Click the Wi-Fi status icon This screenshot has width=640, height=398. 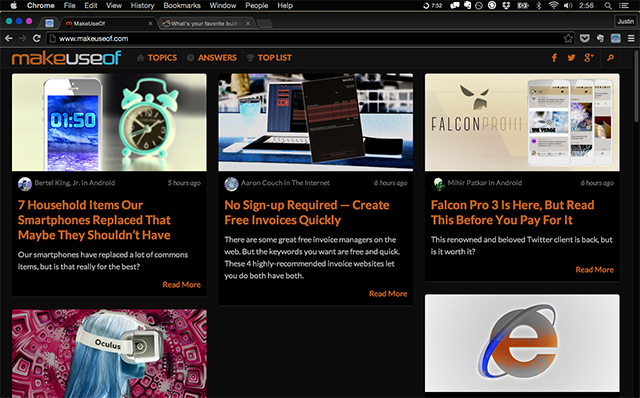coord(553,6)
